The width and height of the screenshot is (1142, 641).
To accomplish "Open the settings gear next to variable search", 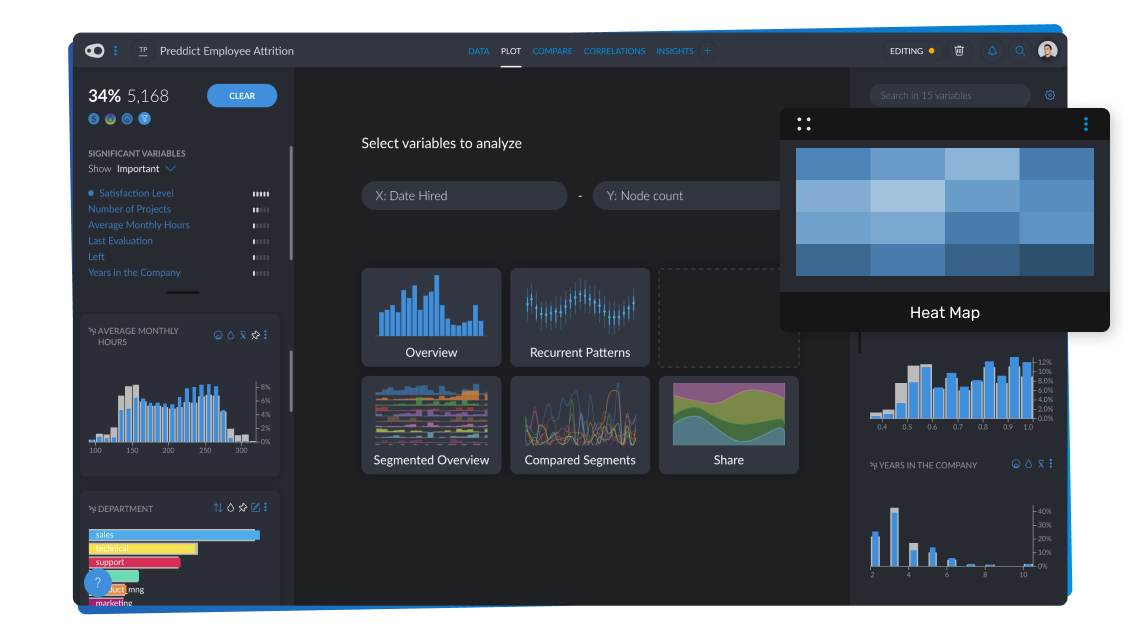I will (x=1049, y=94).
